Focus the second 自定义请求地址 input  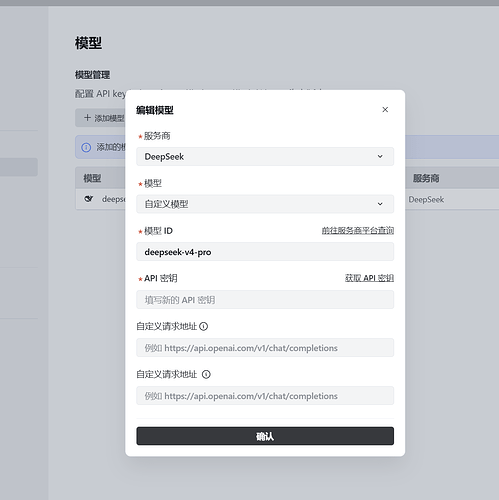[265, 396]
